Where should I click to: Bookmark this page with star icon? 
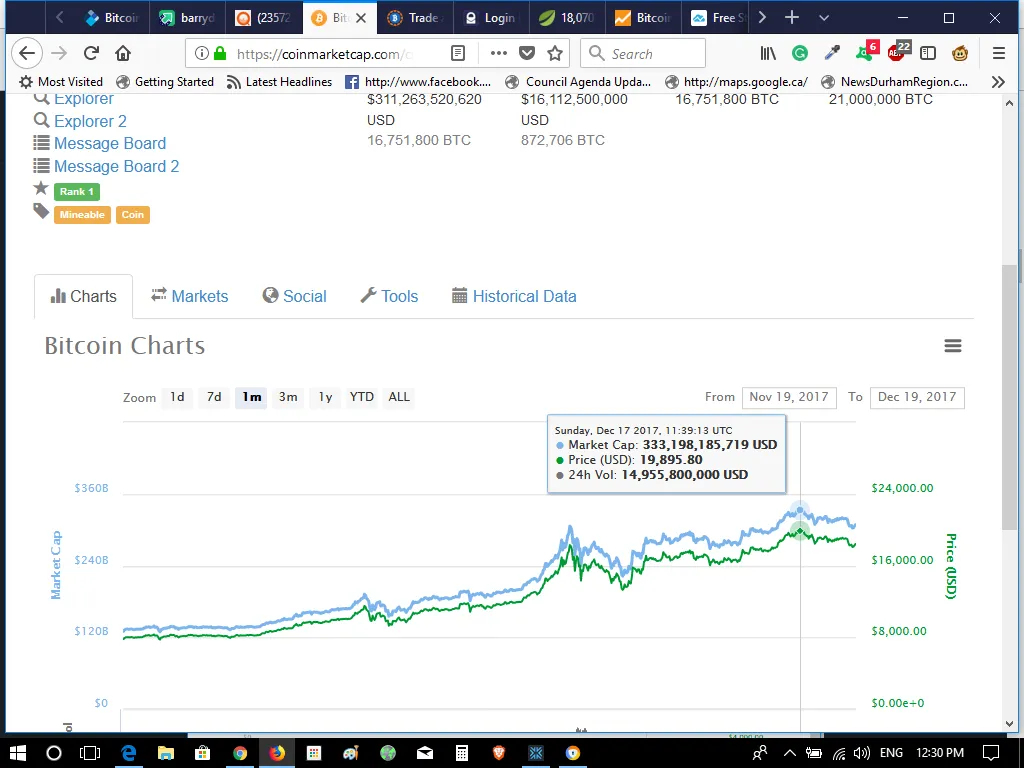(x=555, y=54)
